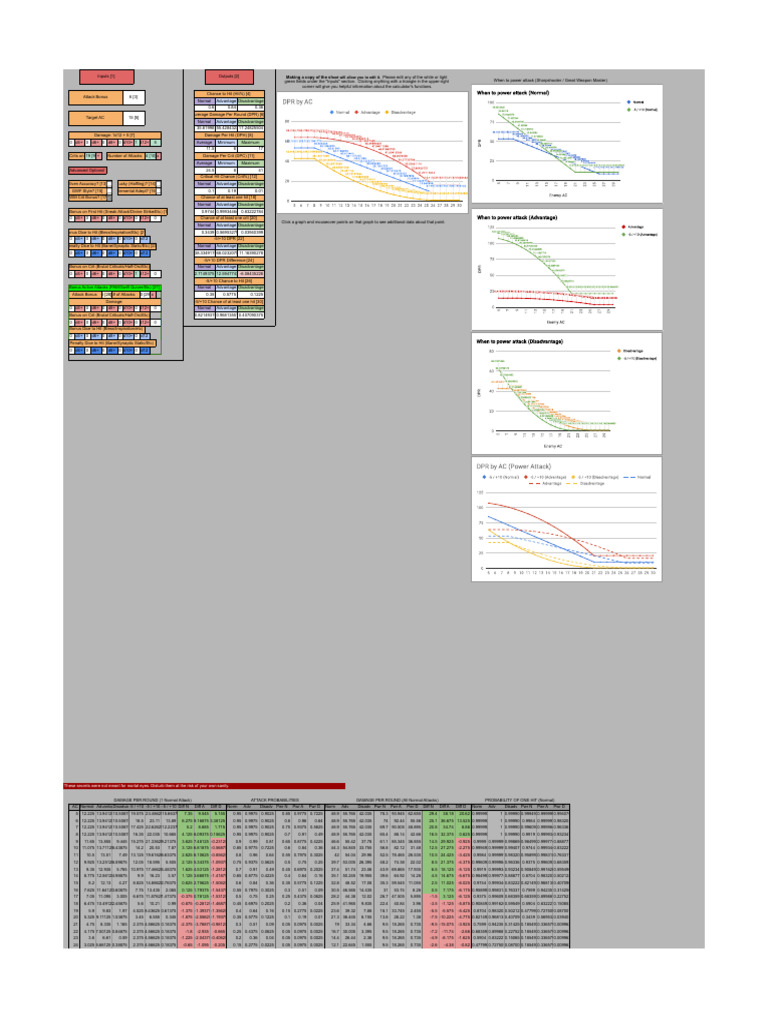The height and width of the screenshot is (1024, 768).
Task: Select When to power attack (Disadvantage) chart
Action: pos(567,393)
